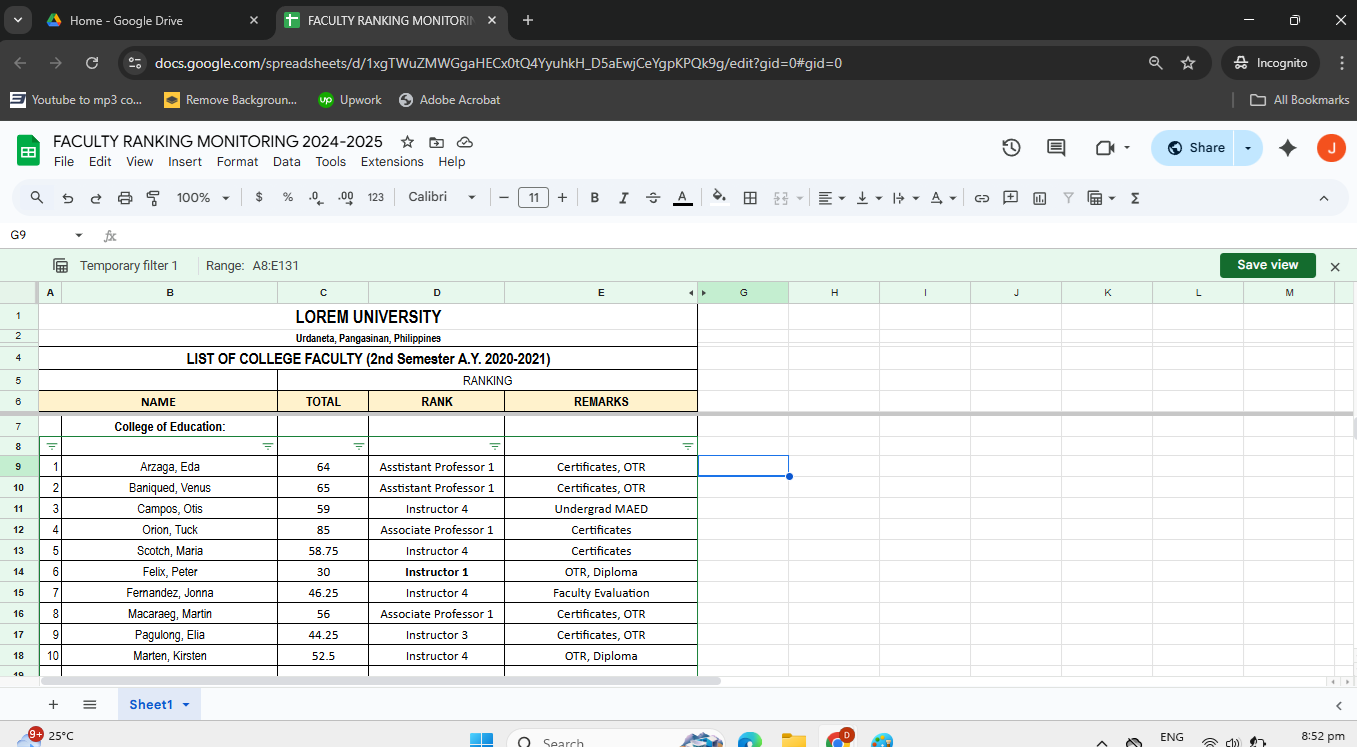Decrease decimal places icon

coord(316,198)
